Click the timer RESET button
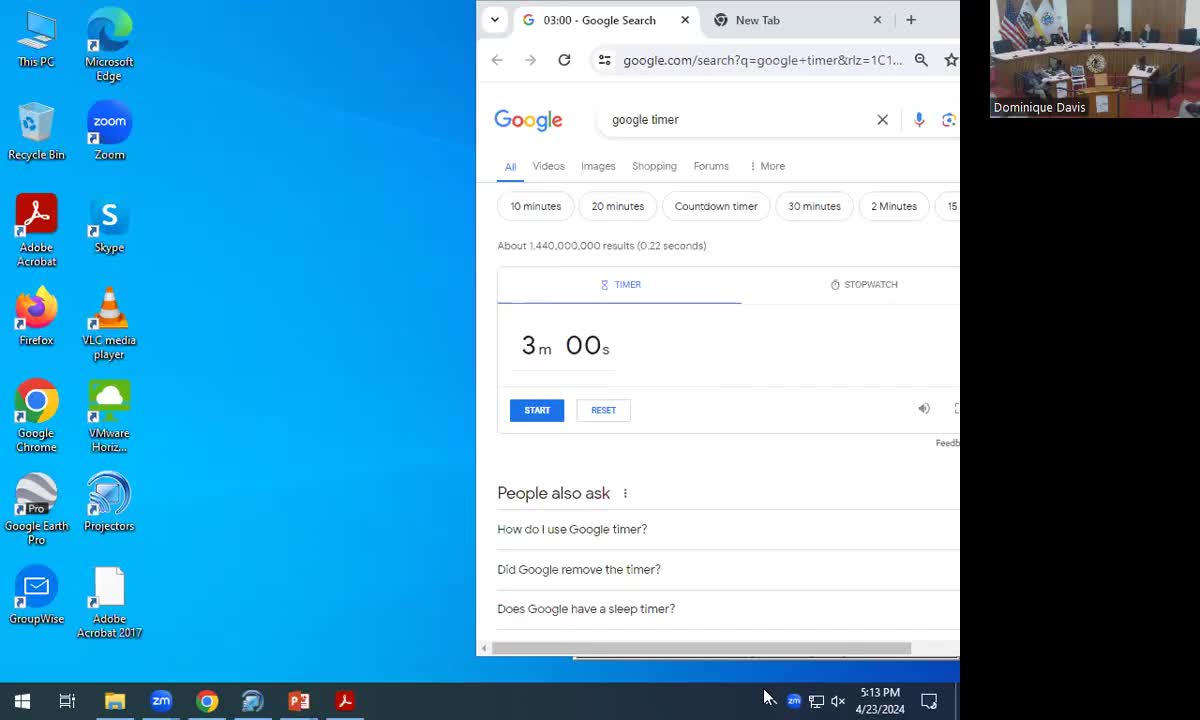 (x=603, y=410)
